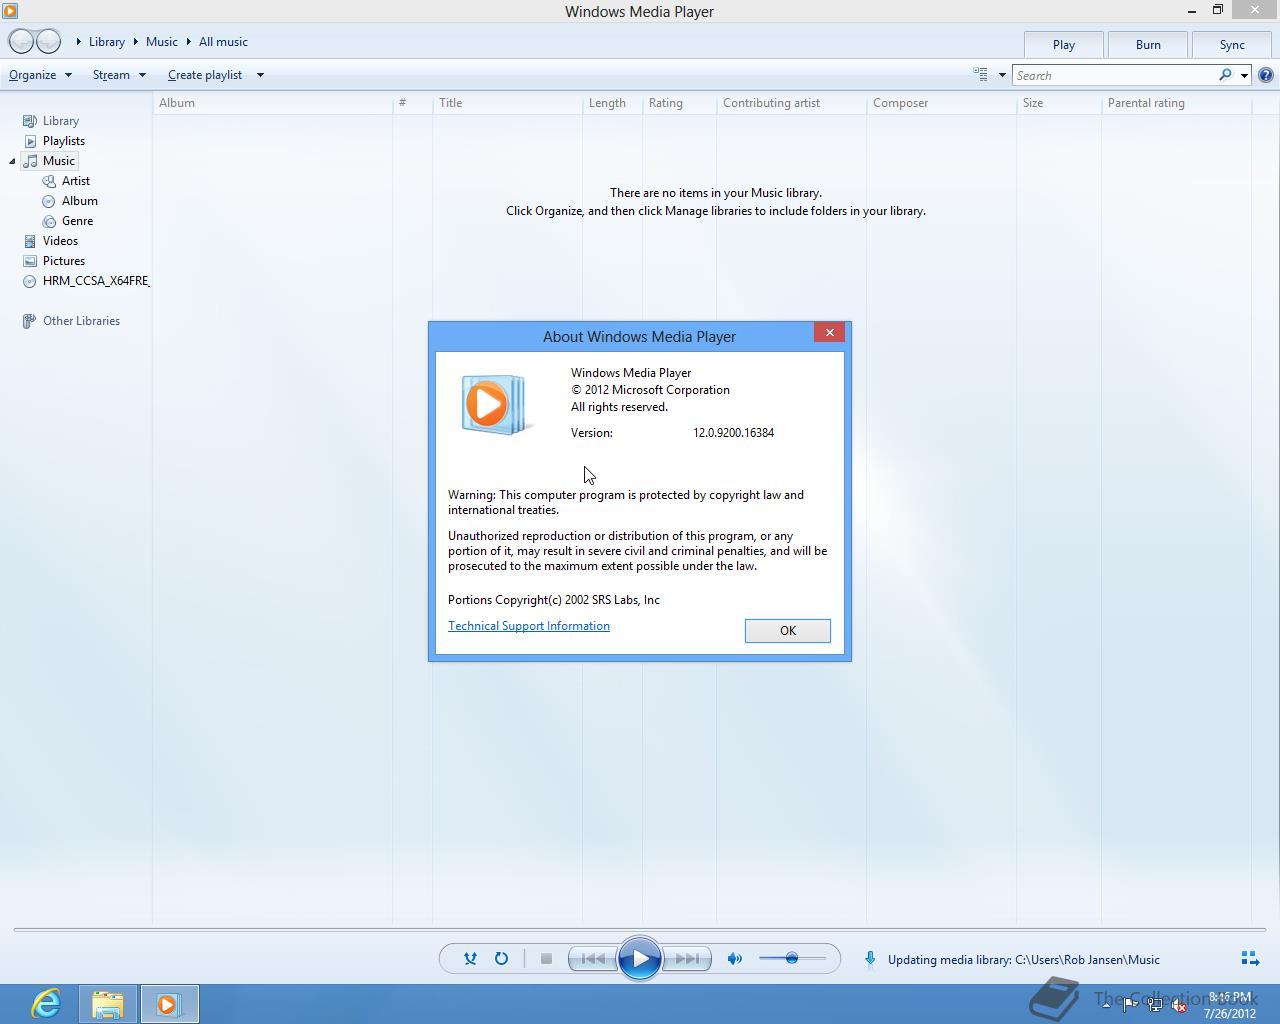Expand the View options dropdown arrow

point(1002,75)
